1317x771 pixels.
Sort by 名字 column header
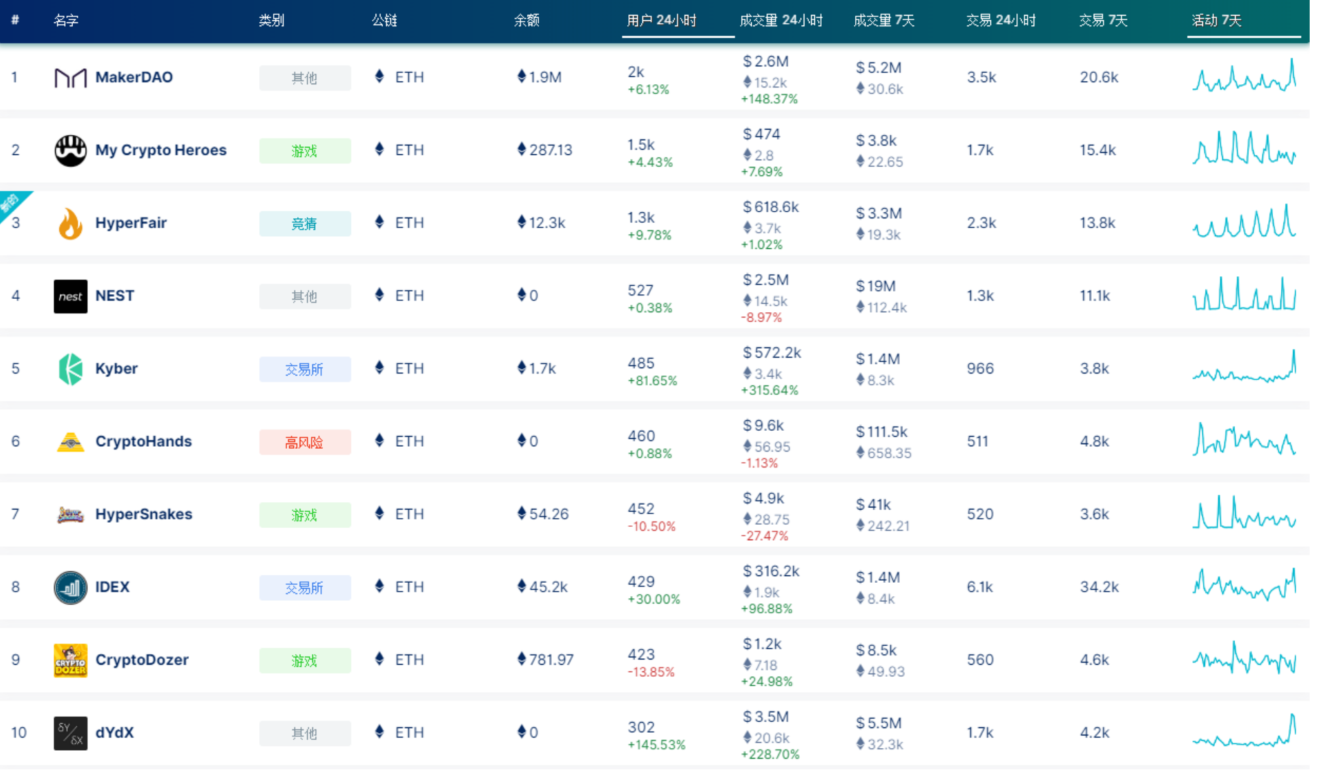tap(66, 20)
